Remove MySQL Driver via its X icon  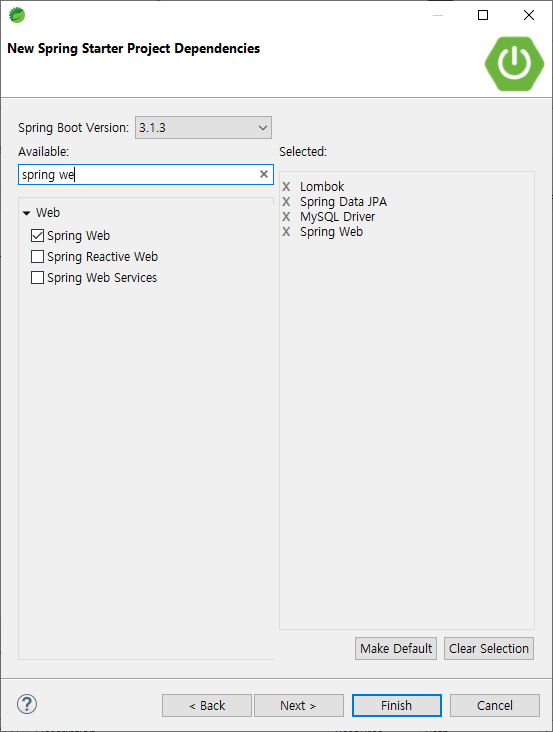coord(286,217)
